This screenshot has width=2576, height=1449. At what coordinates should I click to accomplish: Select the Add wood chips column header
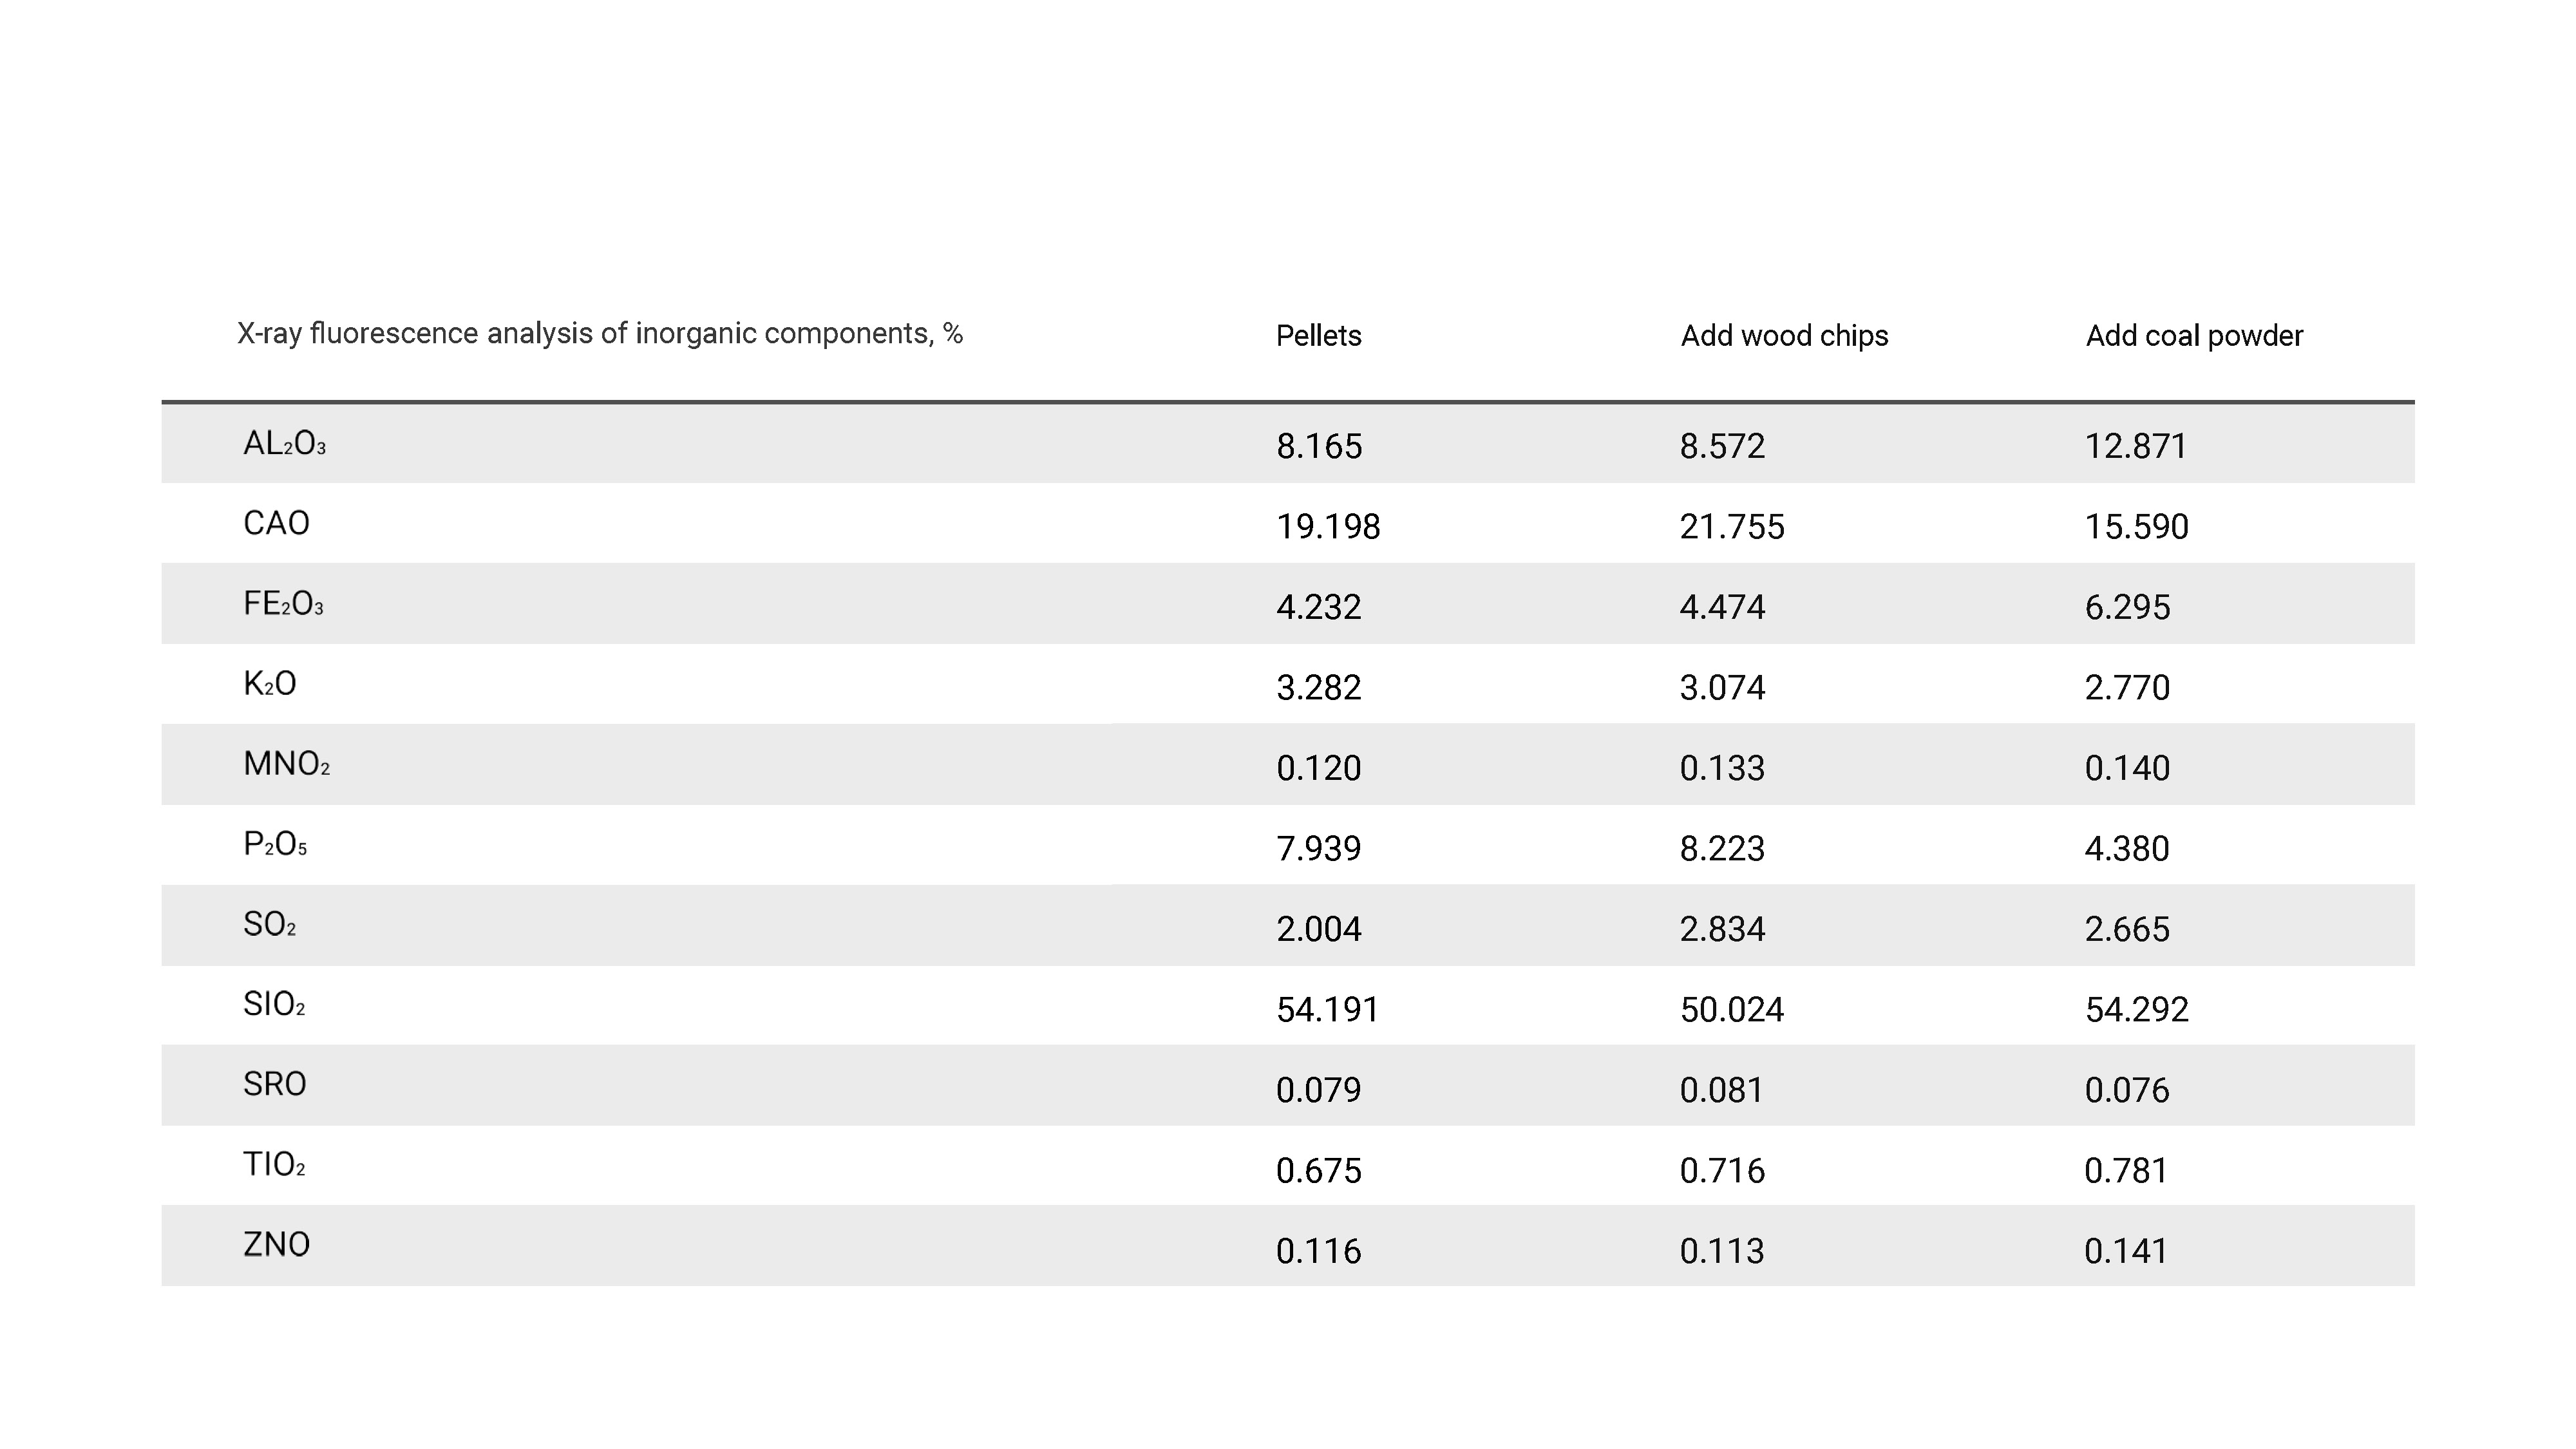pyautogui.click(x=1784, y=336)
